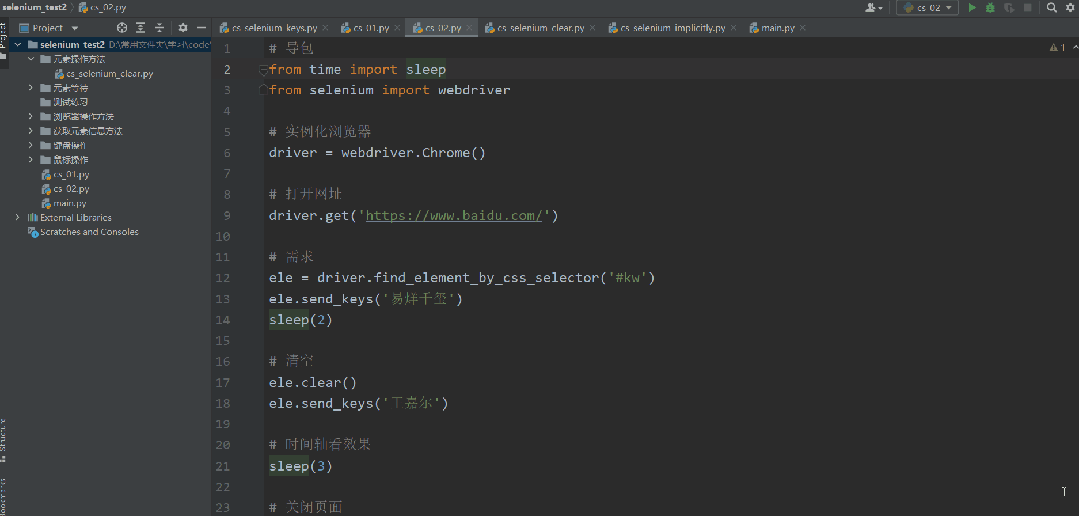Open the cs_02 run configuration dropdown
This screenshot has height=516, width=1079.
[927, 8]
